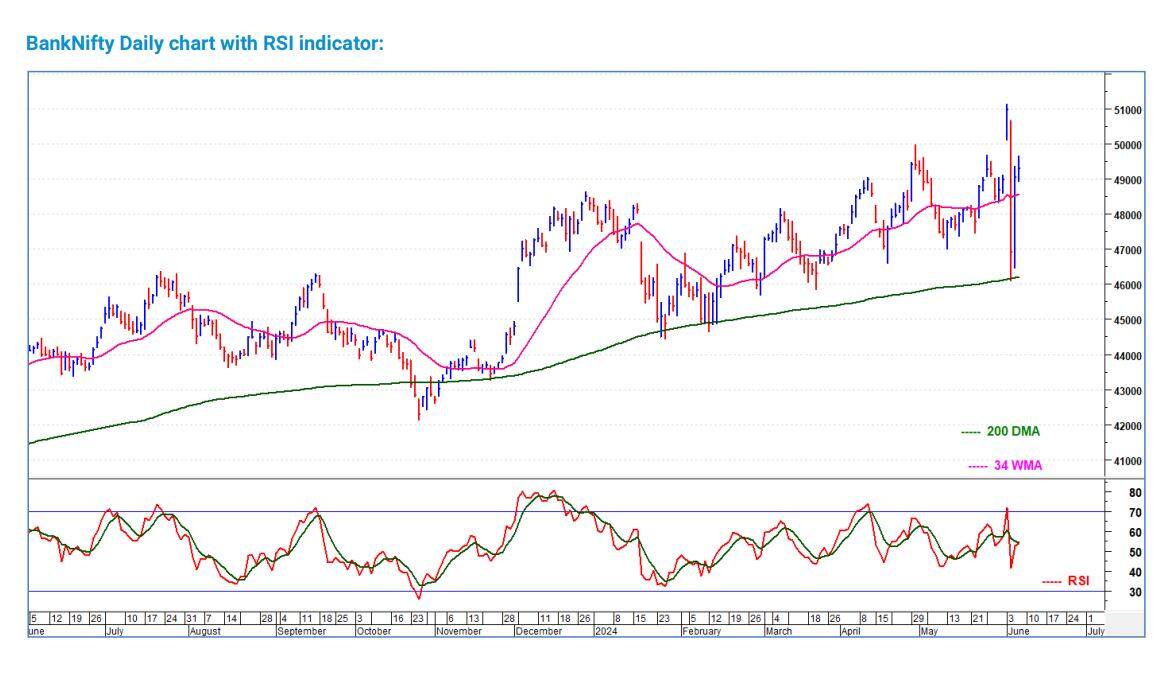Click the date label "31" above August

pos(192,619)
